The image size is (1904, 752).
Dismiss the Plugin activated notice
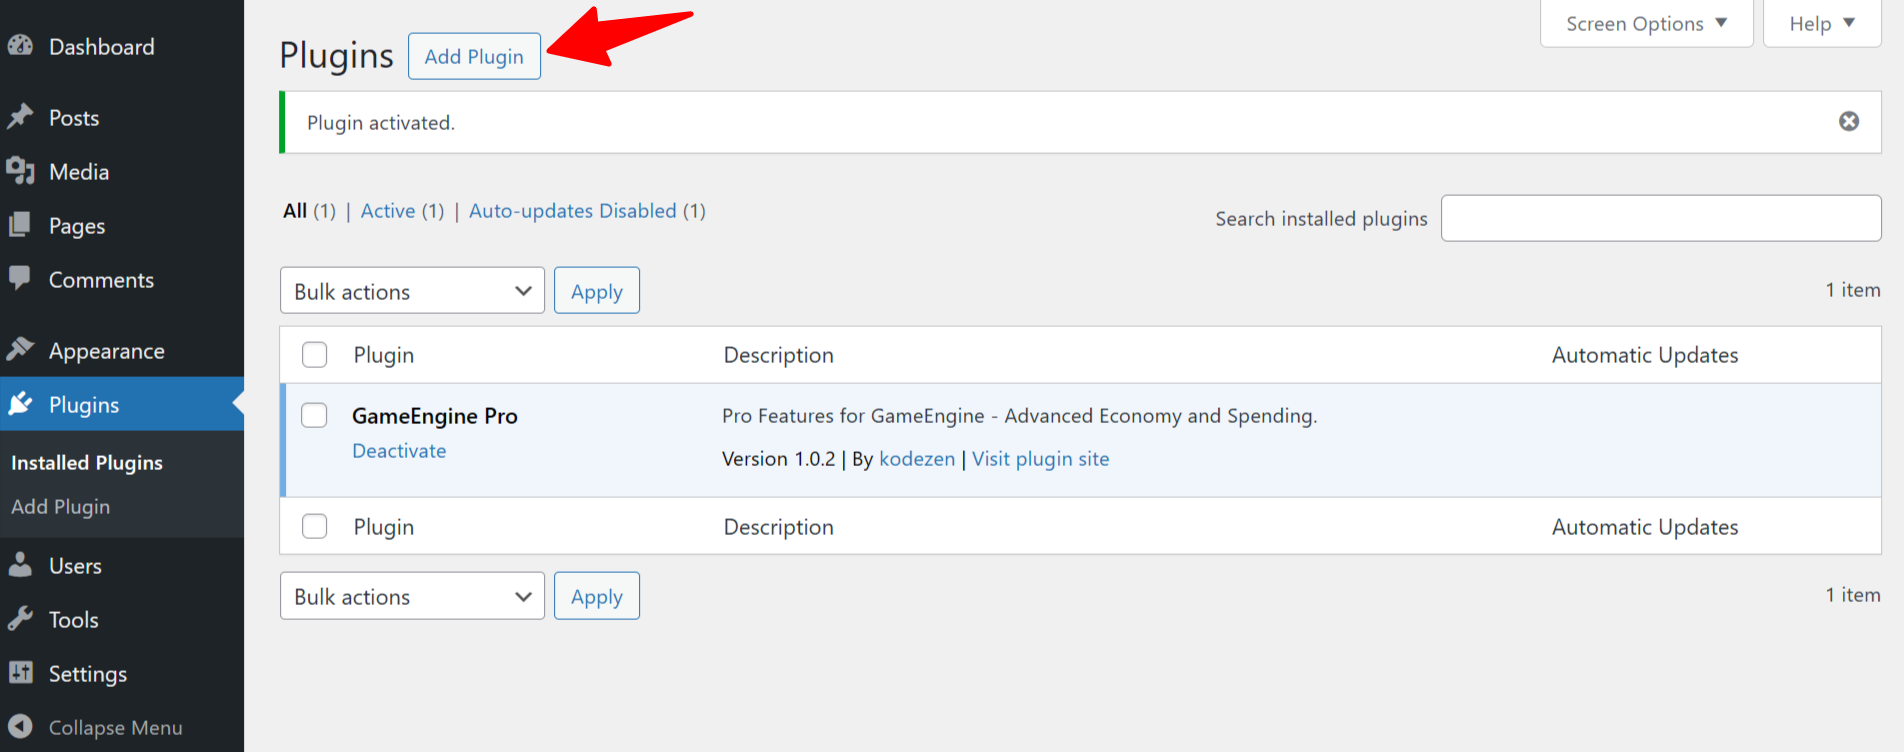click(x=1849, y=121)
